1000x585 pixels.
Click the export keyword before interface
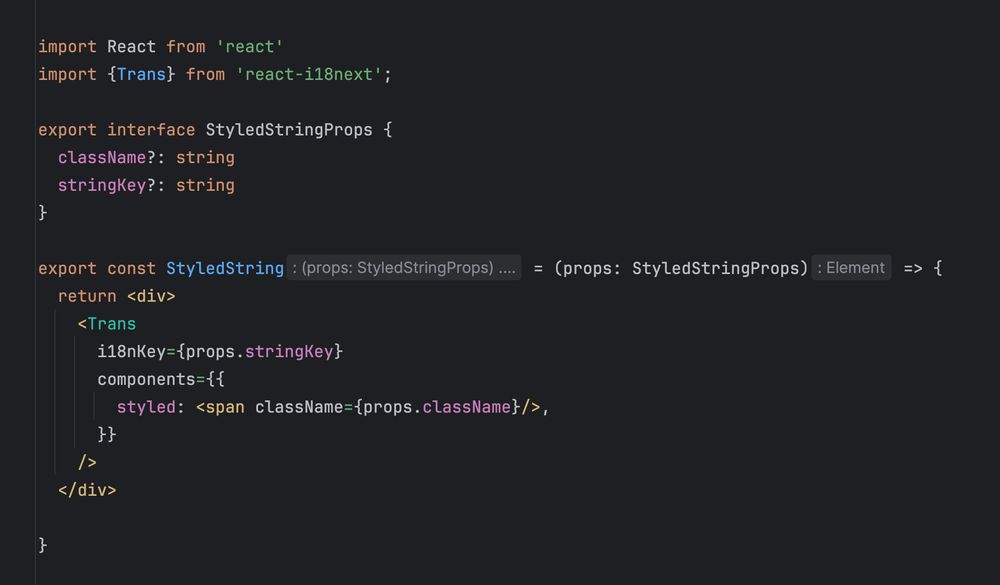pos(68,130)
